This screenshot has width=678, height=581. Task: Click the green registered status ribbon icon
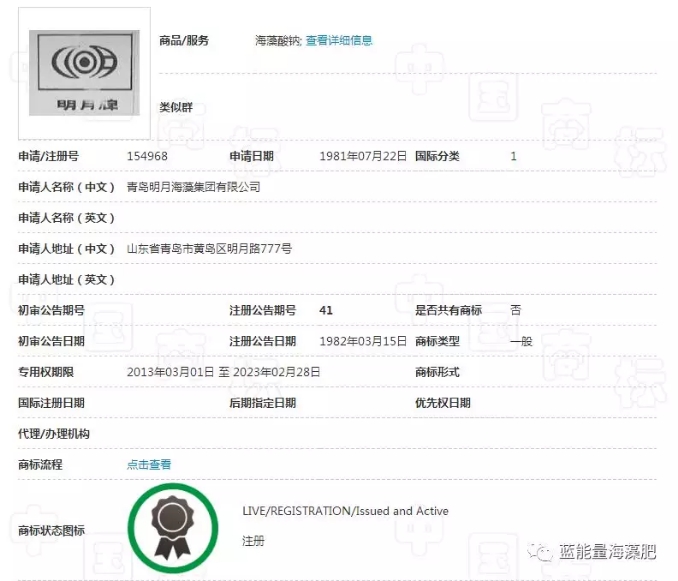pos(173,528)
